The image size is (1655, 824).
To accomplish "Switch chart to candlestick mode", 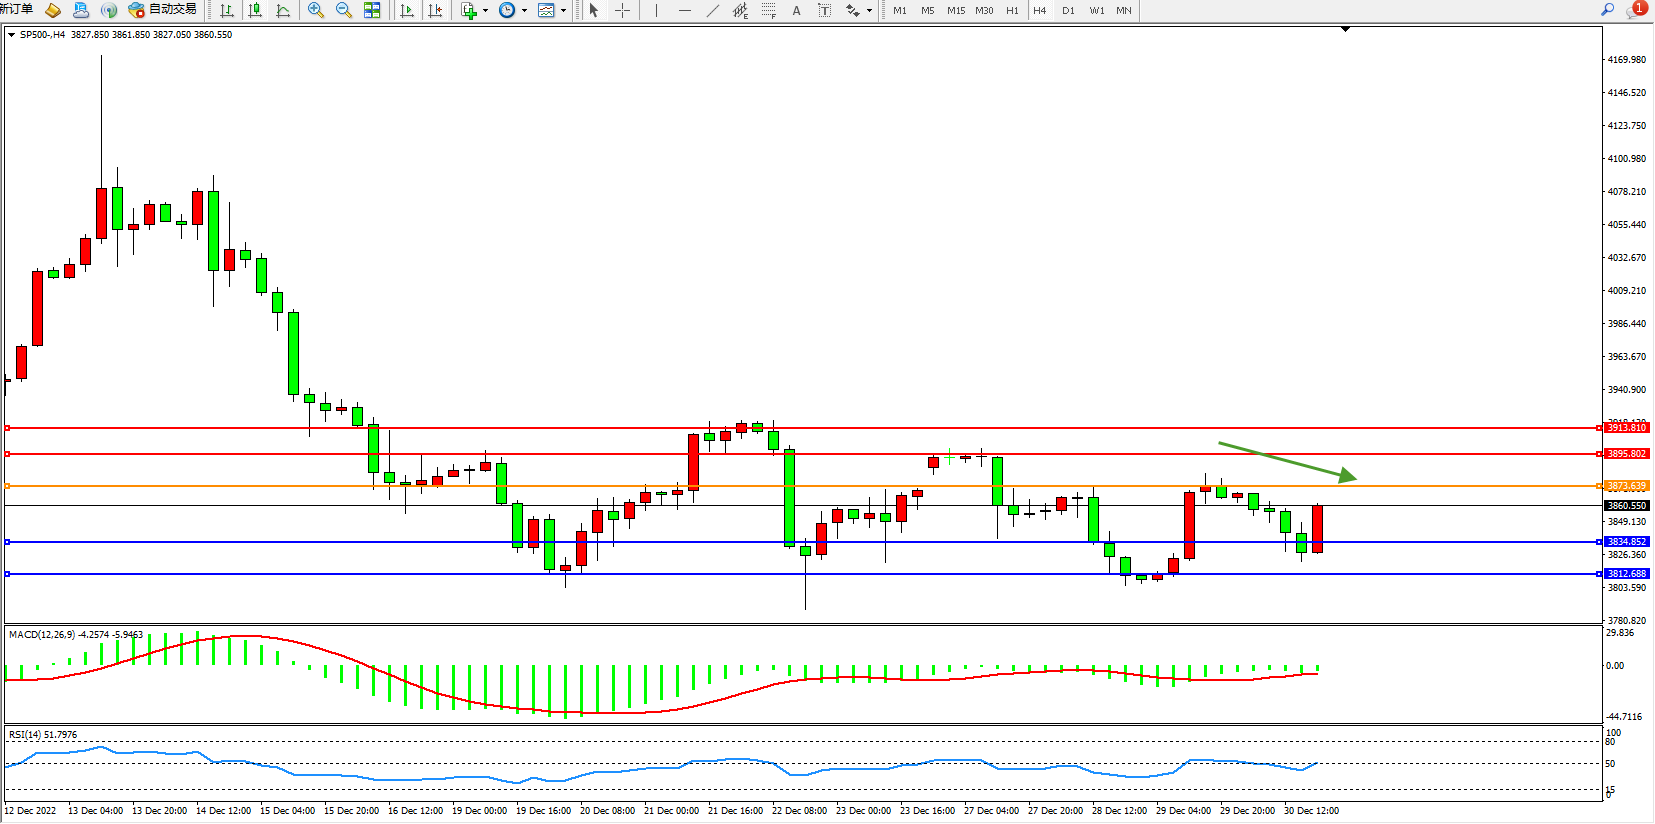I will click(x=255, y=10).
